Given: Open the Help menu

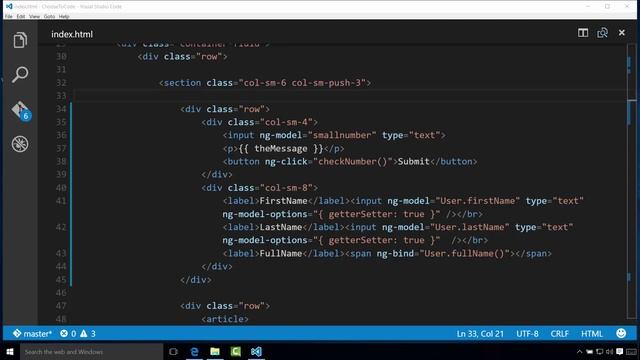Looking at the screenshot, I should pos(64,16).
